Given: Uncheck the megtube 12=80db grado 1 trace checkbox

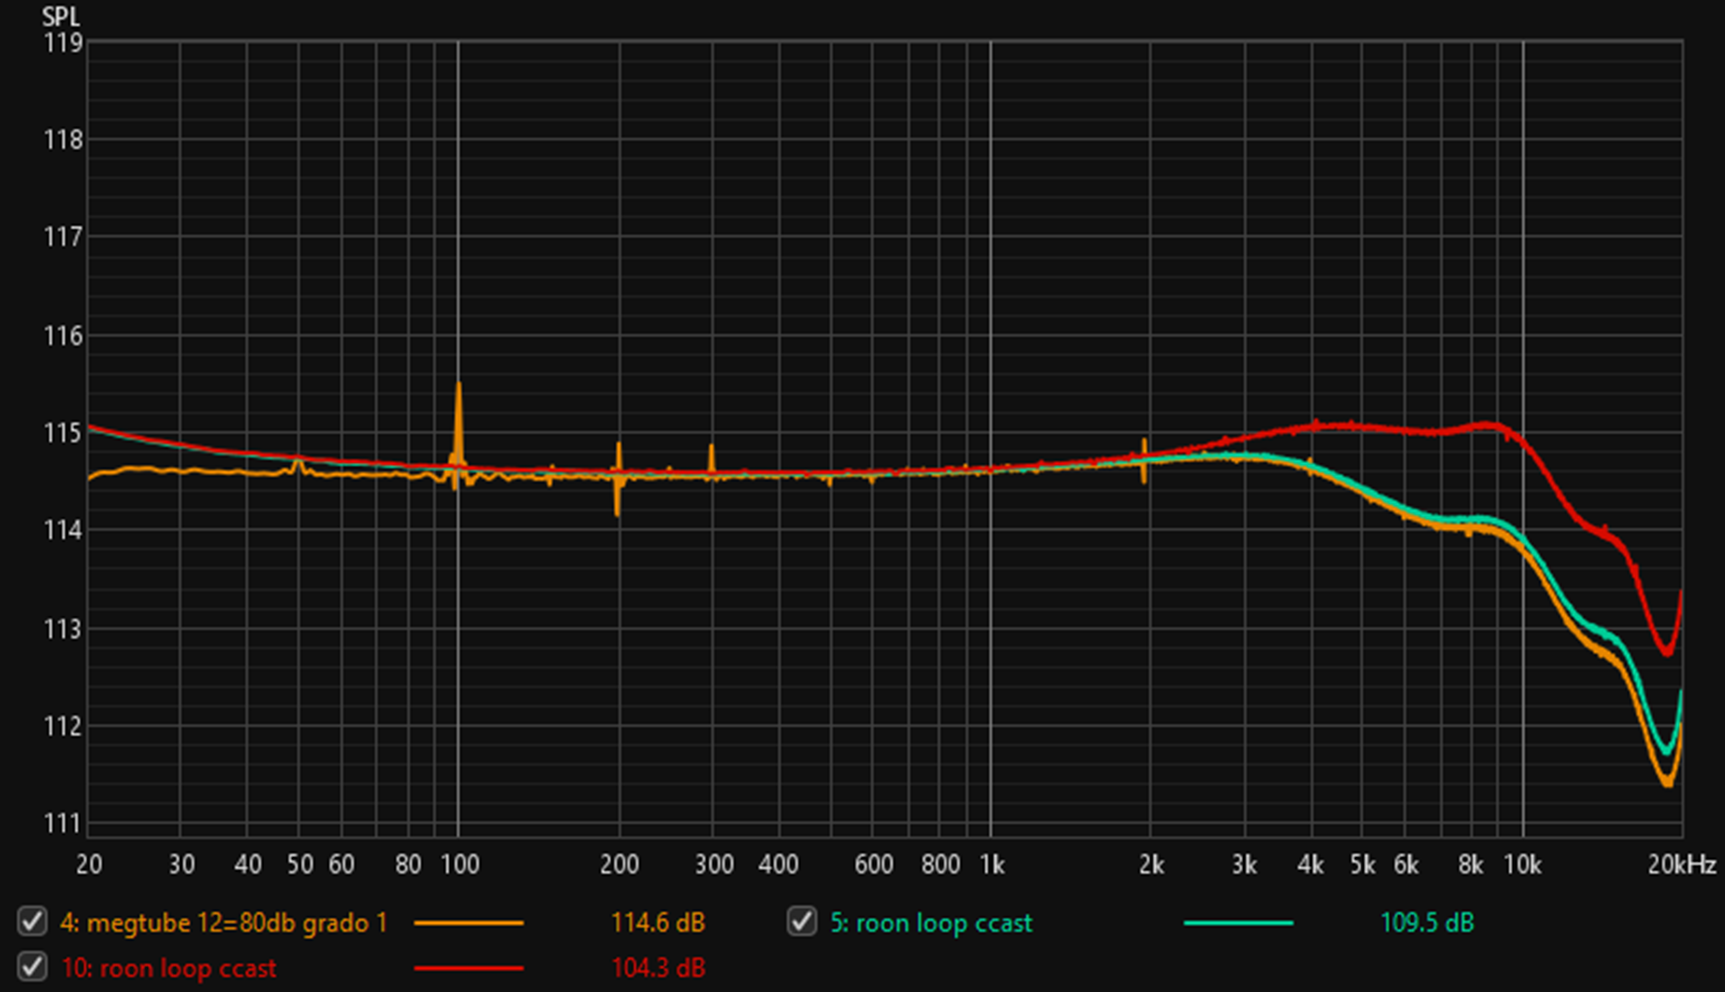Looking at the screenshot, I should (32, 921).
